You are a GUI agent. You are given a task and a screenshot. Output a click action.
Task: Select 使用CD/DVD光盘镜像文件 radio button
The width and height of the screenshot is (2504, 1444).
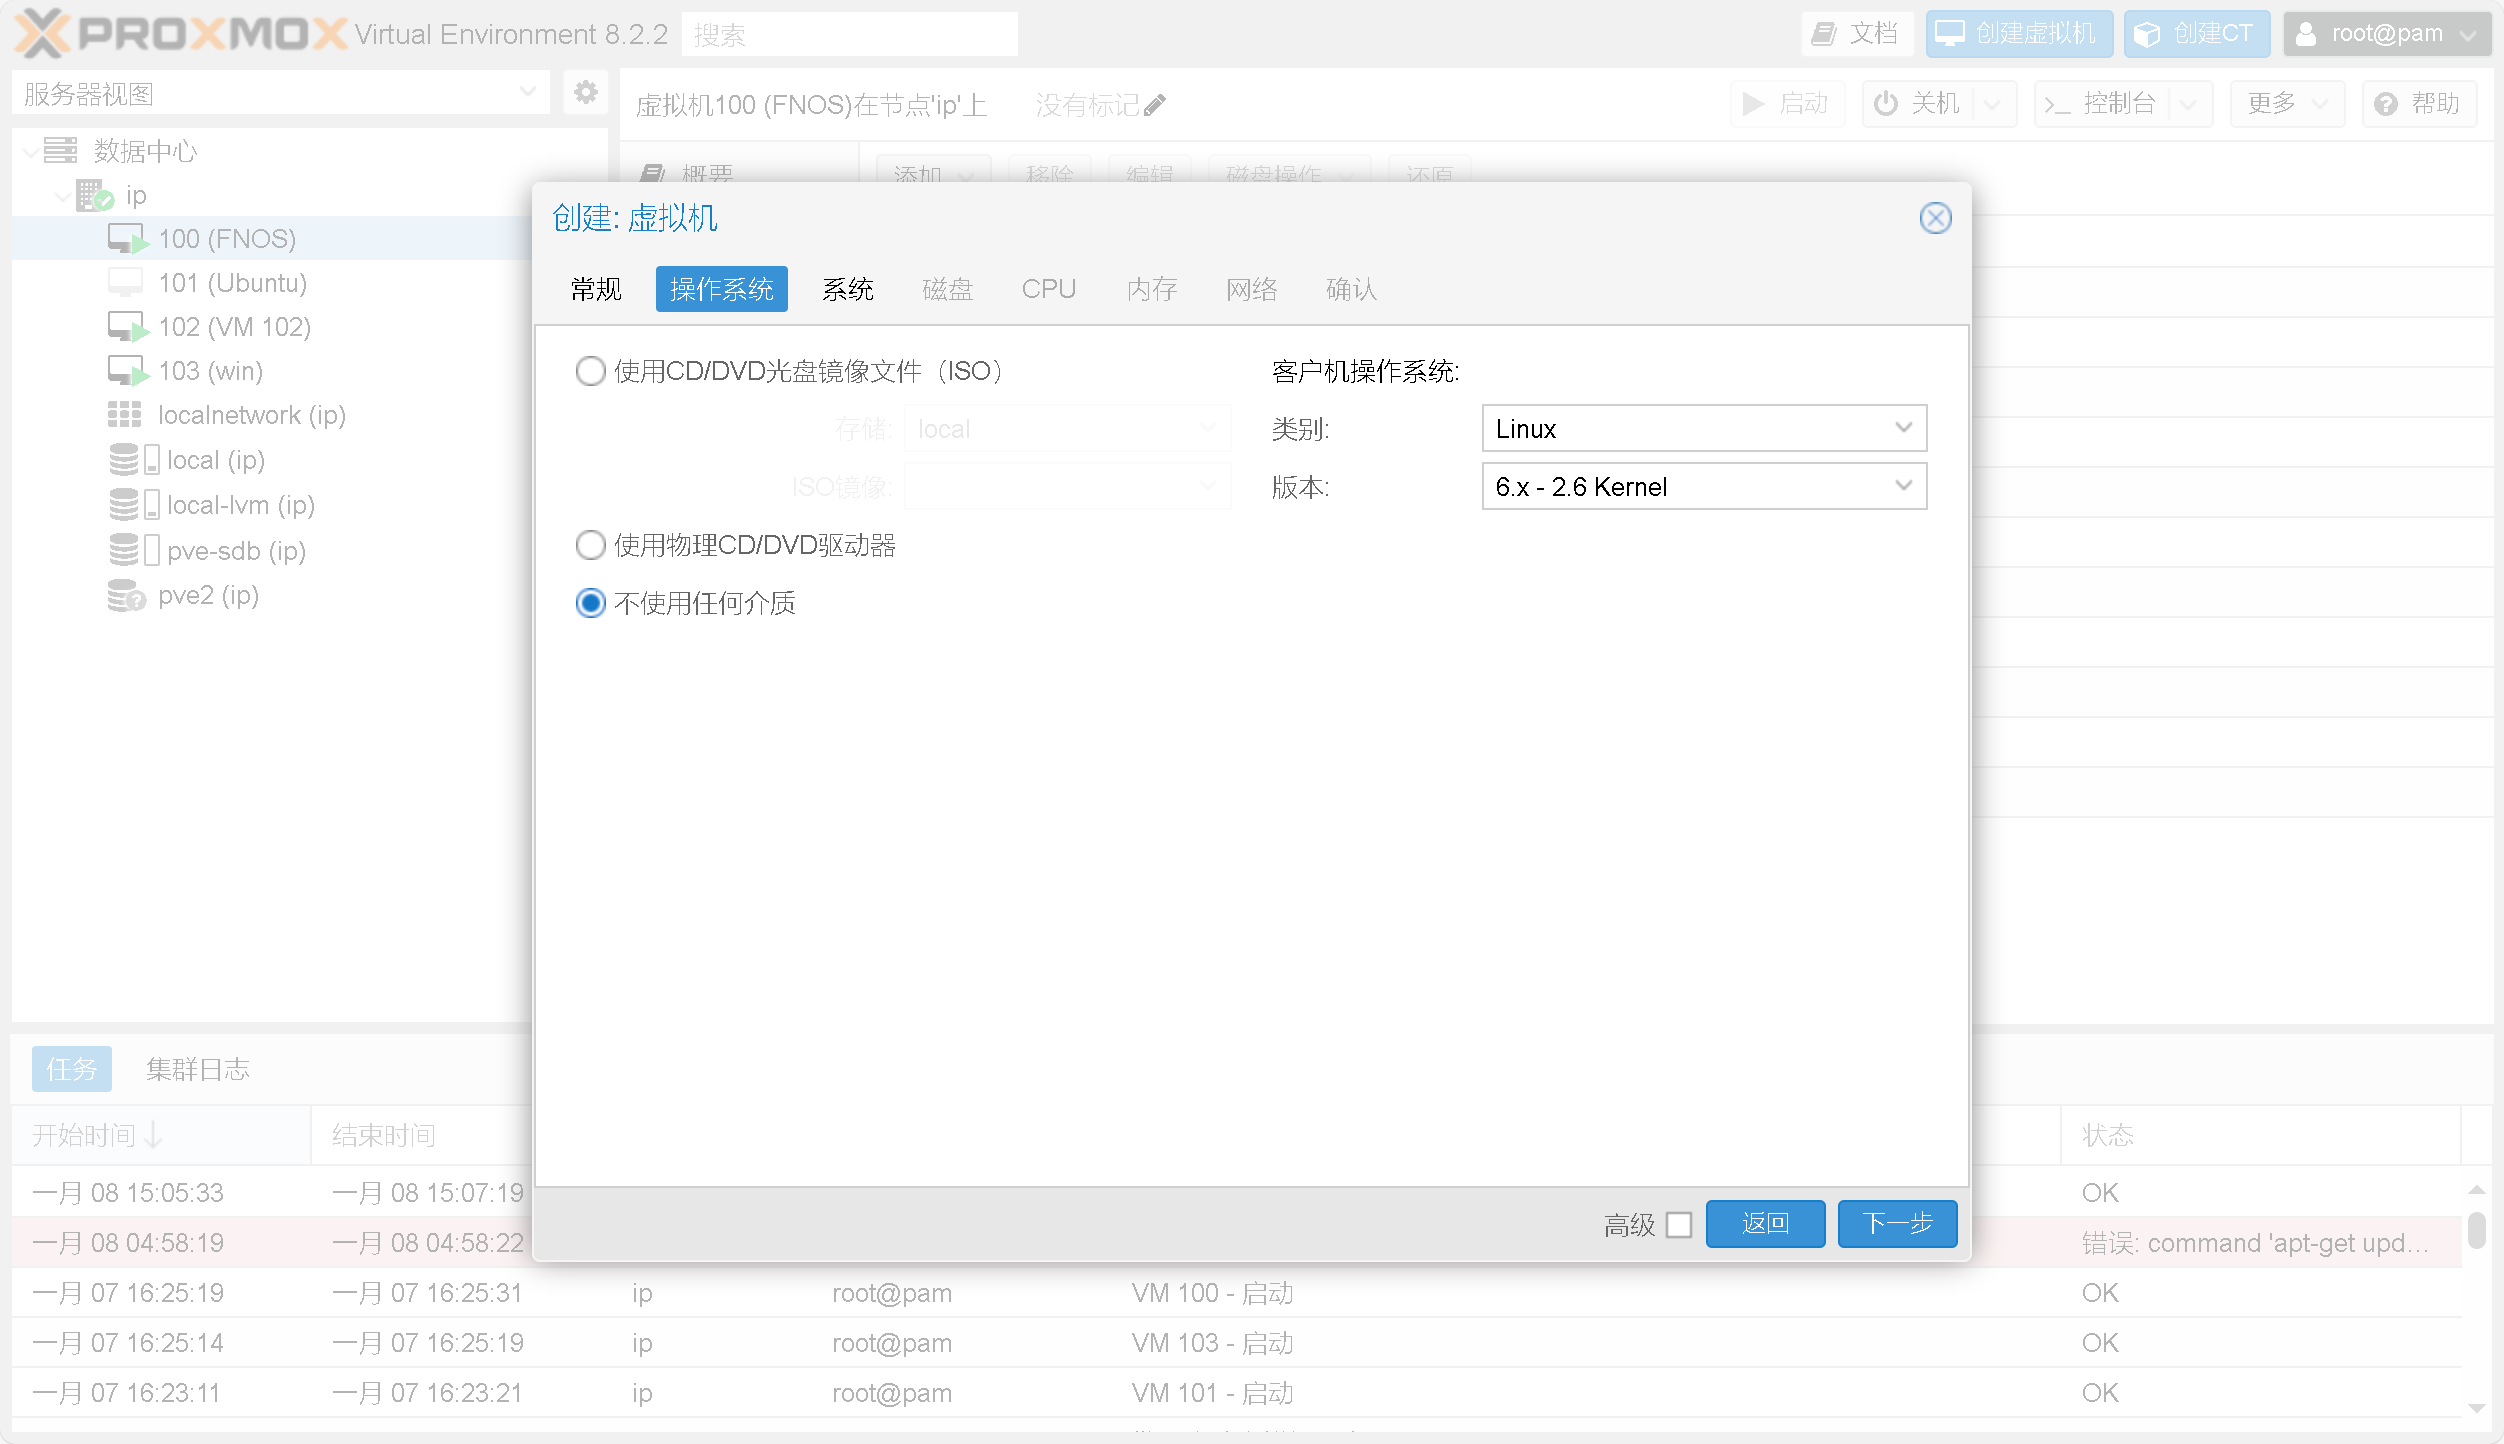[590, 370]
